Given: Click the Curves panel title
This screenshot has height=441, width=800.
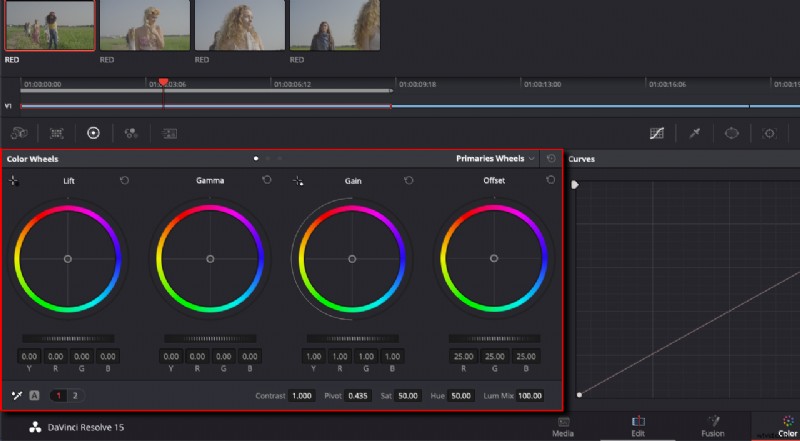Looking at the screenshot, I should tap(582, 159).
